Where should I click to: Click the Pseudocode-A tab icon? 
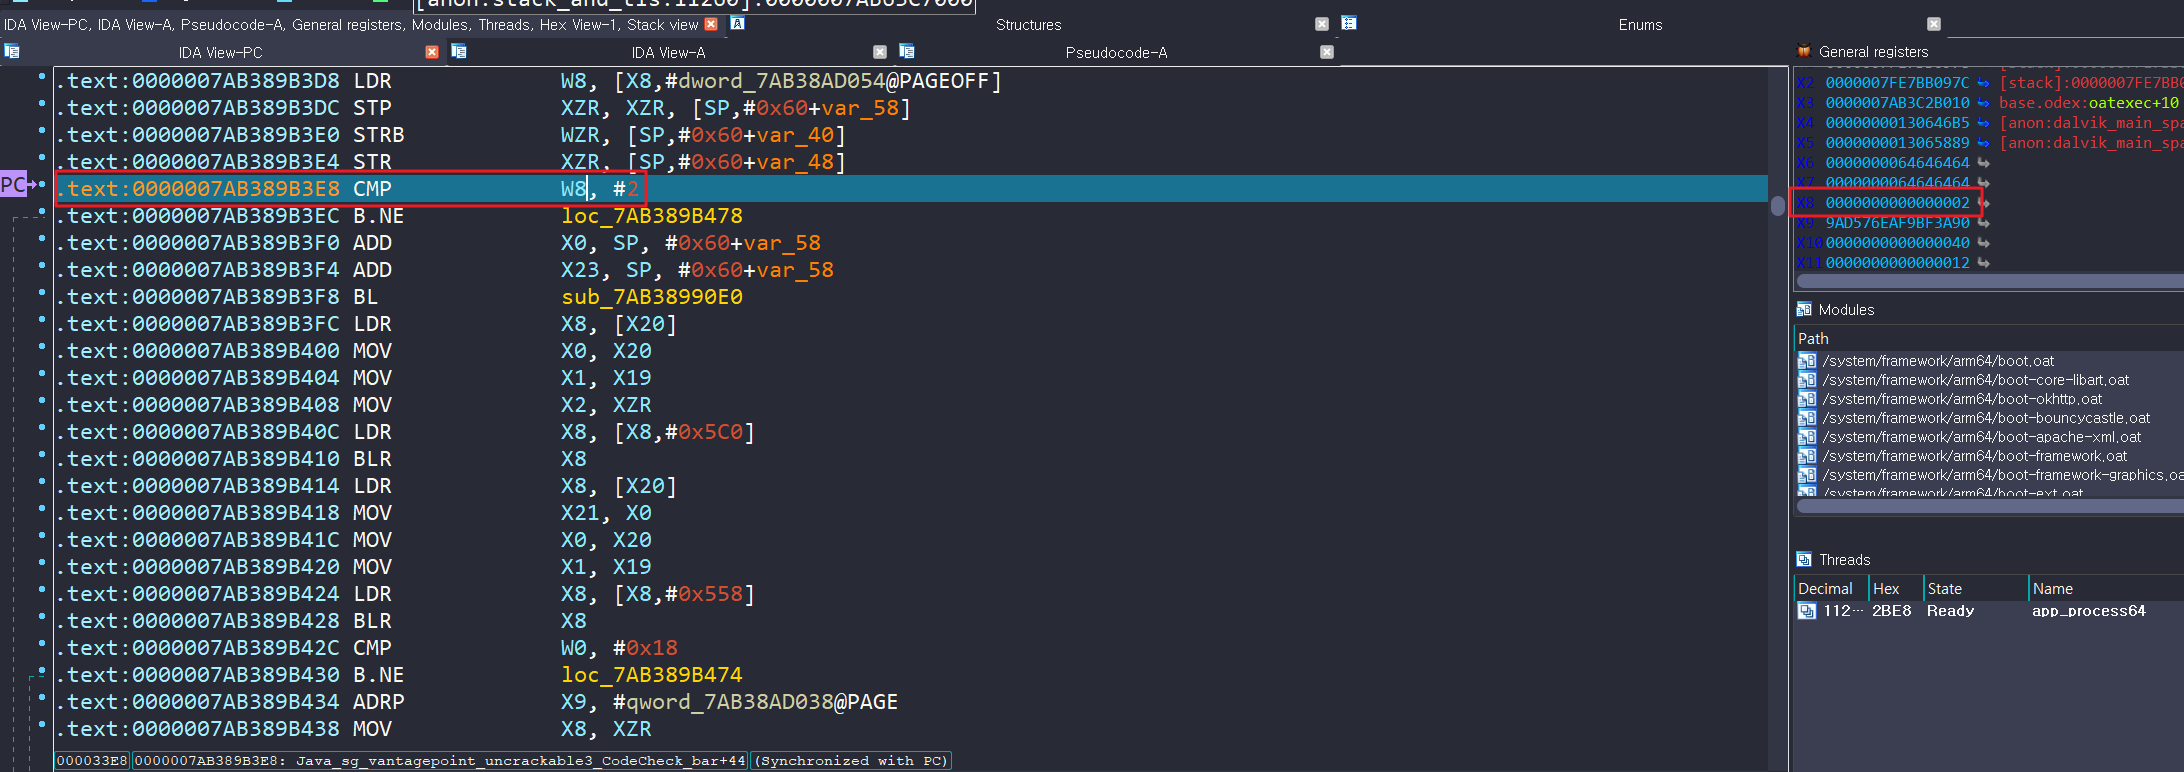coord(907,51)
